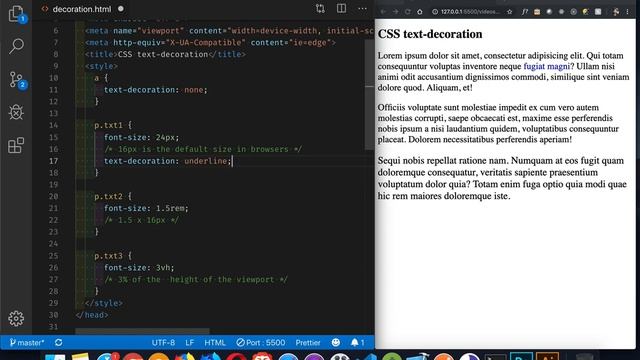
Task: Open the Manage gear icon in VS Code
Action: coord(16,318)
